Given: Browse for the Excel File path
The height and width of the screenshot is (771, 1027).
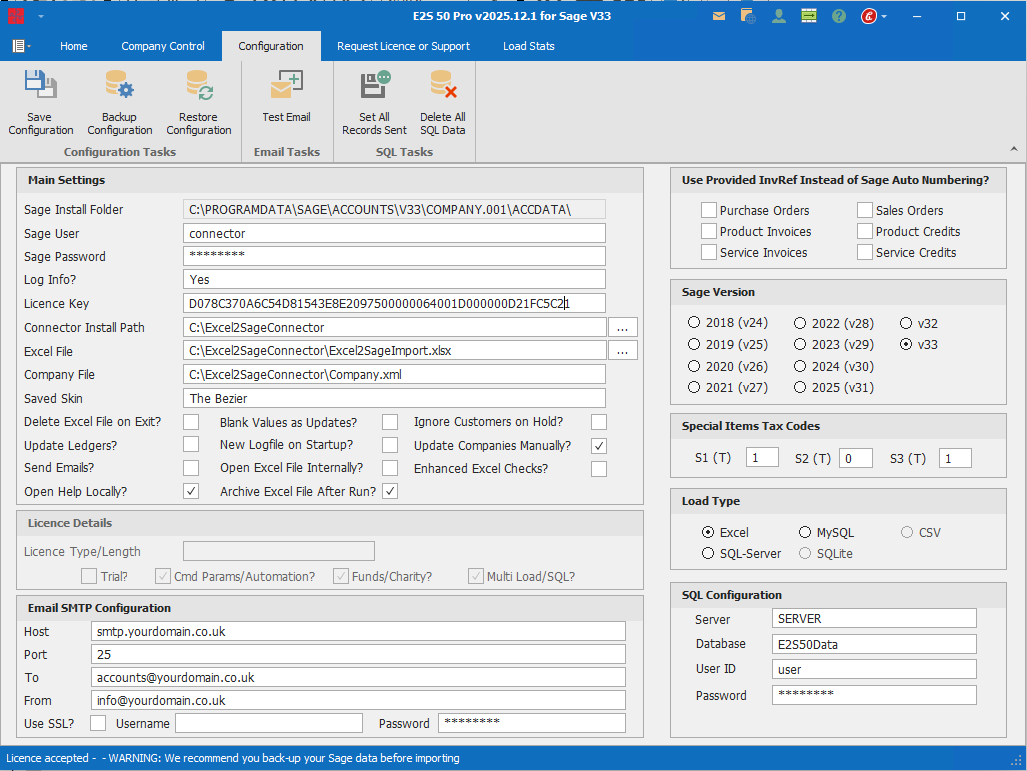Looking at the screenshot, I should [622, 351].
